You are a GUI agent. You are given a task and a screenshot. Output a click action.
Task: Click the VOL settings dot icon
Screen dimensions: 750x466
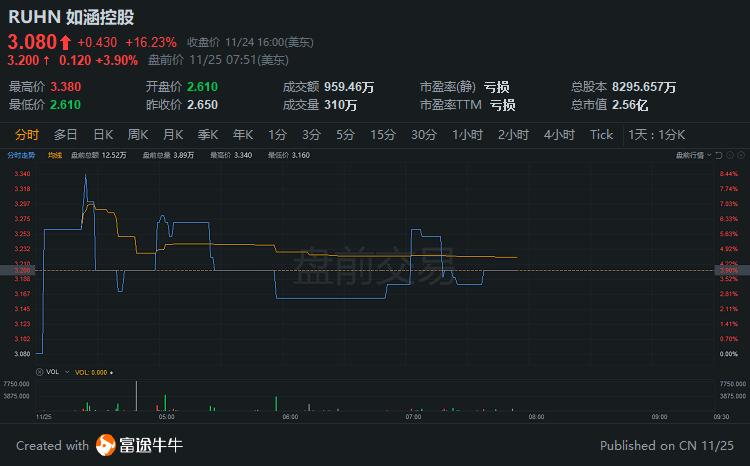coord(112,371)
